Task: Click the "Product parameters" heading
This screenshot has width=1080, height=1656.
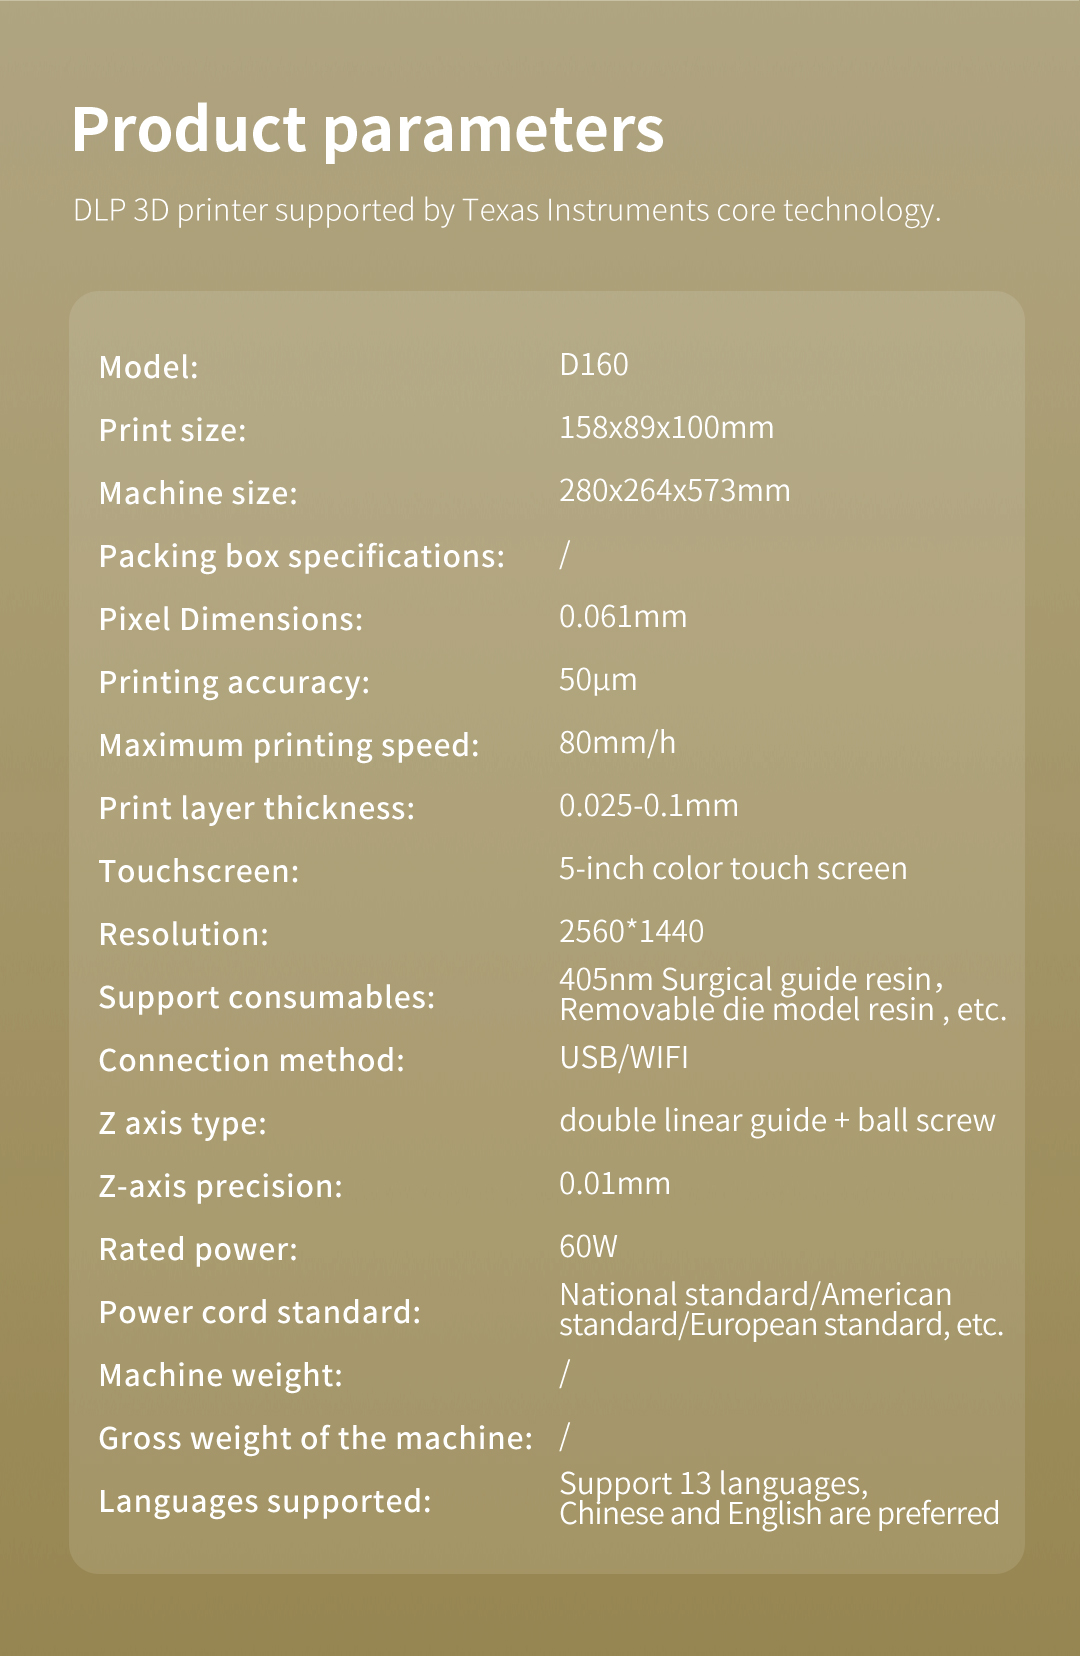Action: [x=367, y=130]
